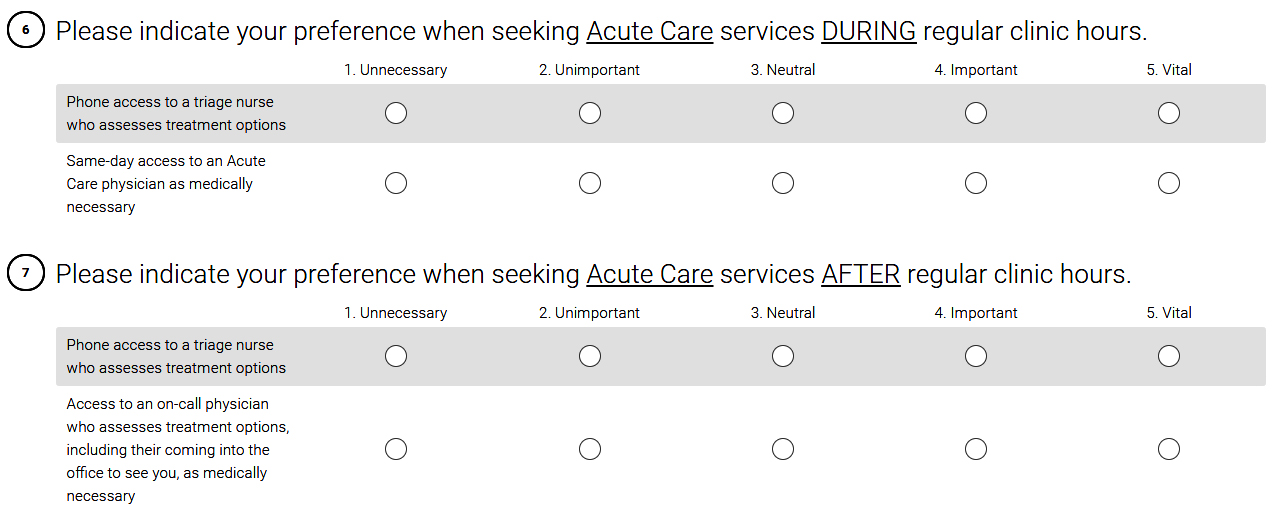Click the question 7 number badge

point(26,274)
